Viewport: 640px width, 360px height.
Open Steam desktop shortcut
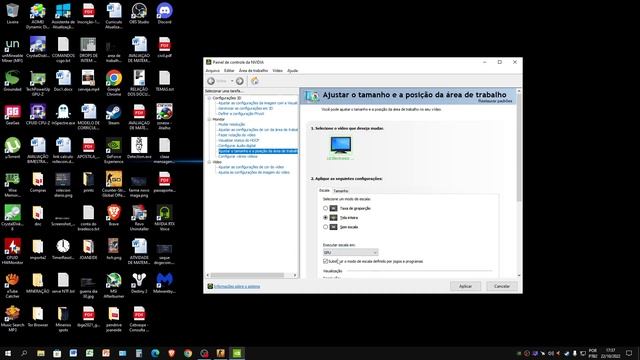tap(114, 114)
